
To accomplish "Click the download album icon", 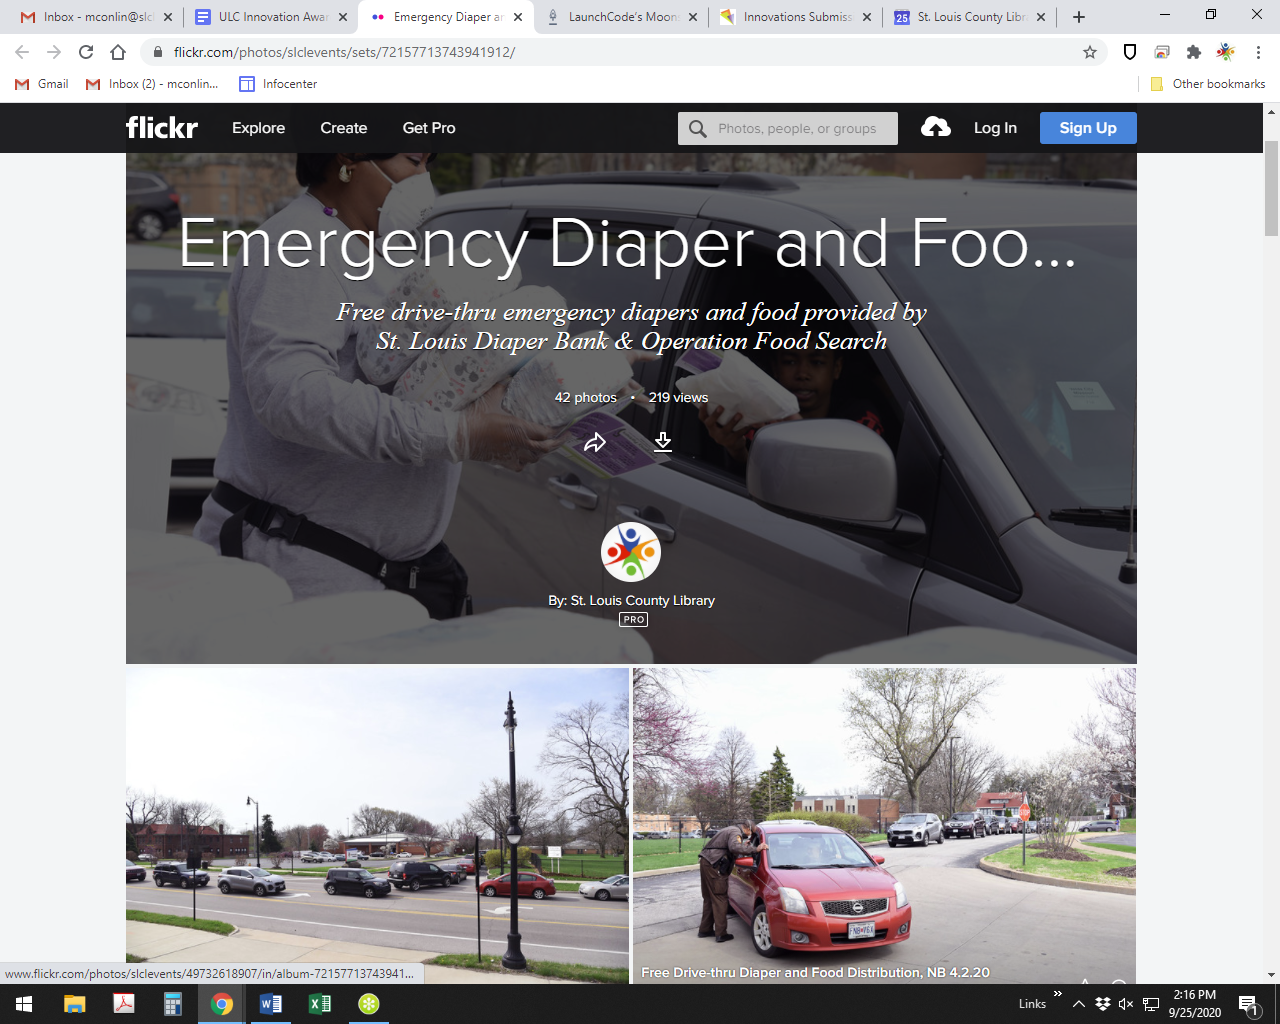I will pos(662,442).
